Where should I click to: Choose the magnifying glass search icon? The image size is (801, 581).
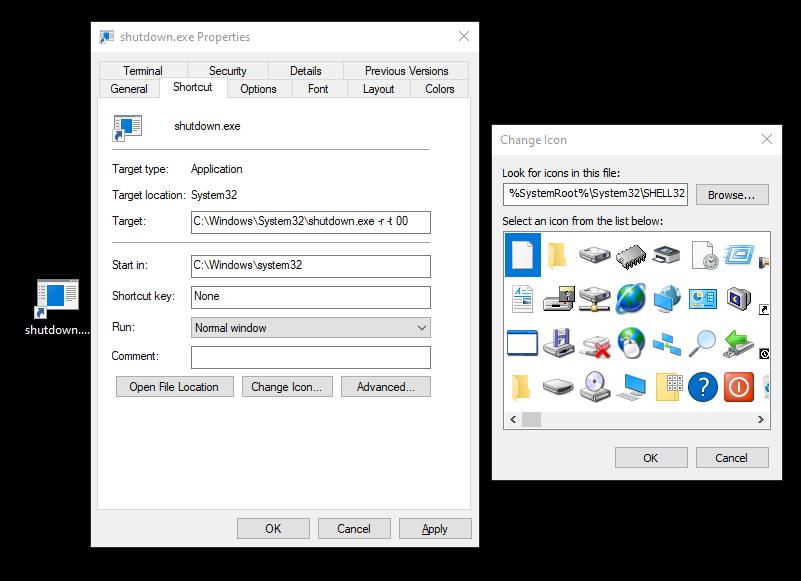click(x=703, y=342)
